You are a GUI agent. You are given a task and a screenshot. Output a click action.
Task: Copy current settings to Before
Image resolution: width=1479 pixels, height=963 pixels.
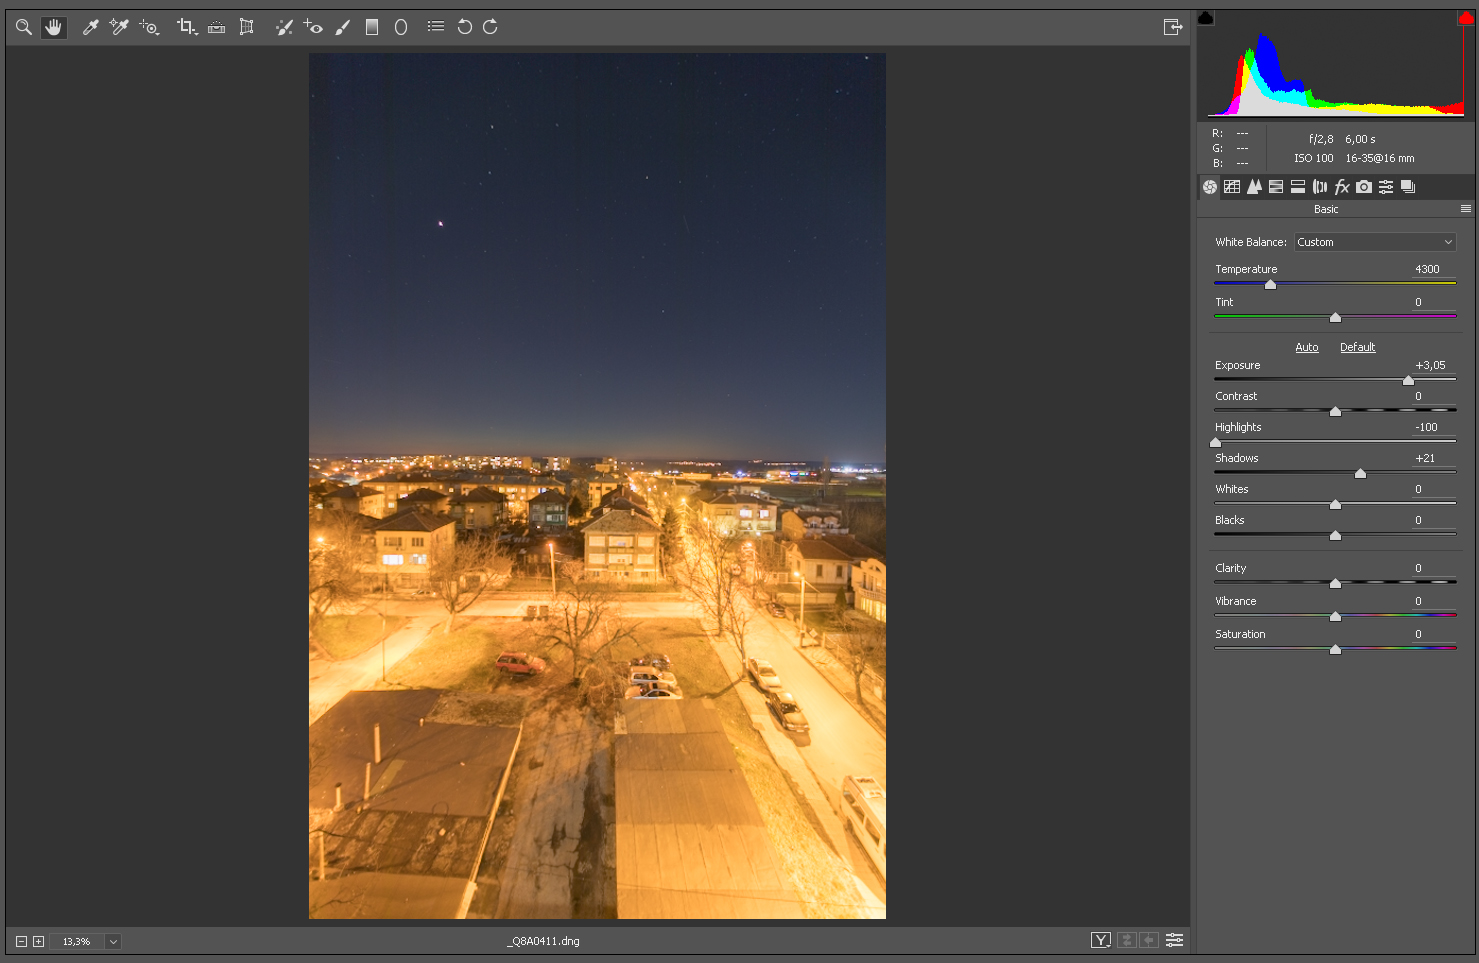pos(1150,940)
